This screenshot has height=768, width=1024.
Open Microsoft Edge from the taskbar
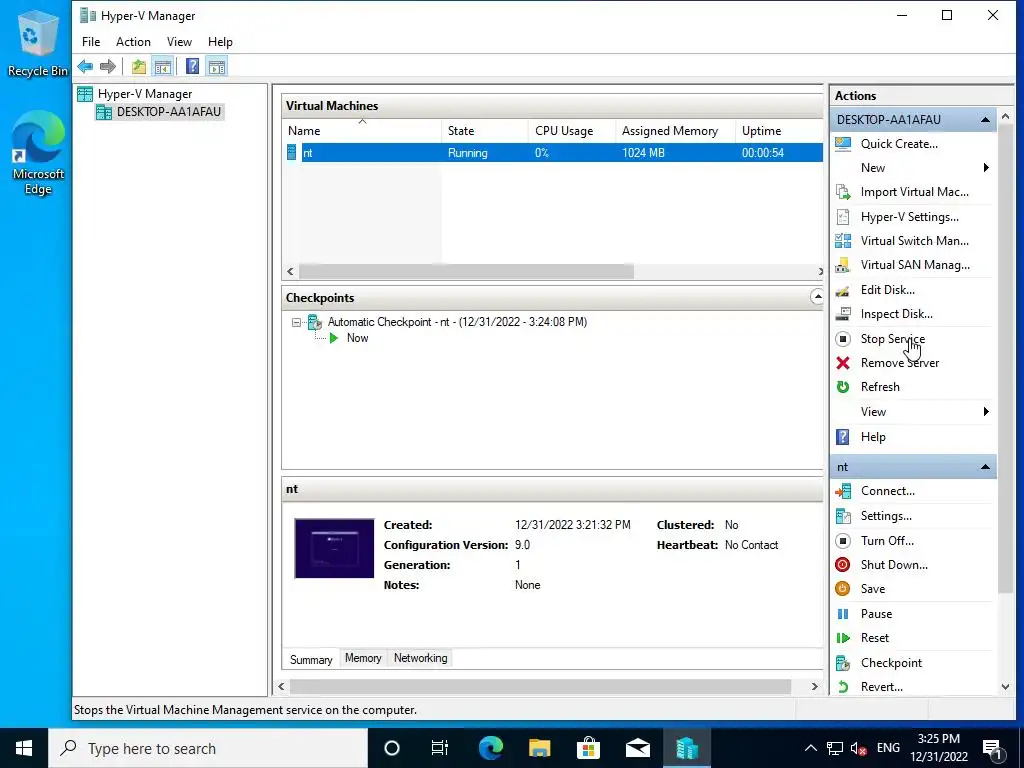[490, 748]
